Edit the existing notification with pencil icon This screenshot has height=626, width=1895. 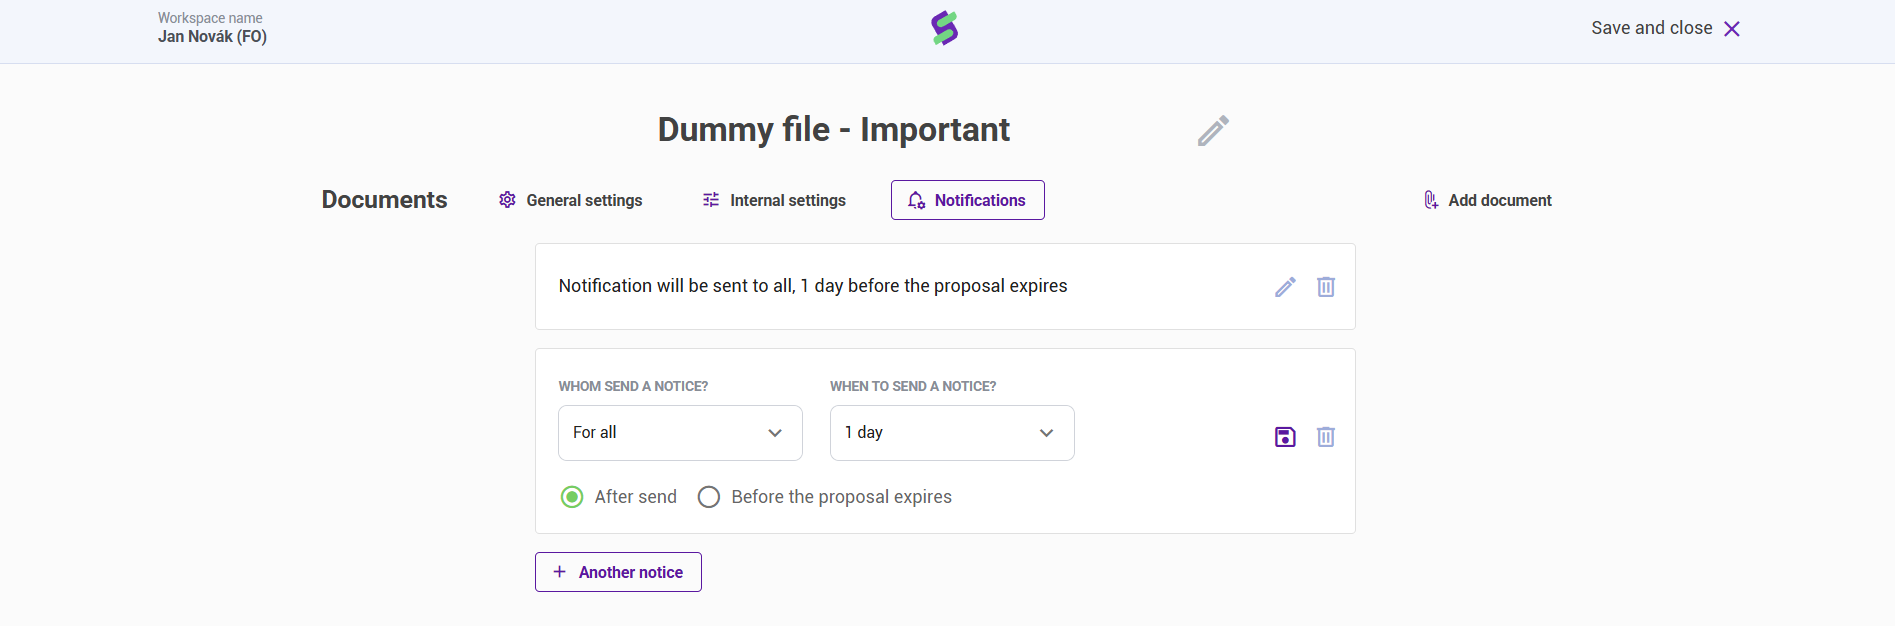1285,287
